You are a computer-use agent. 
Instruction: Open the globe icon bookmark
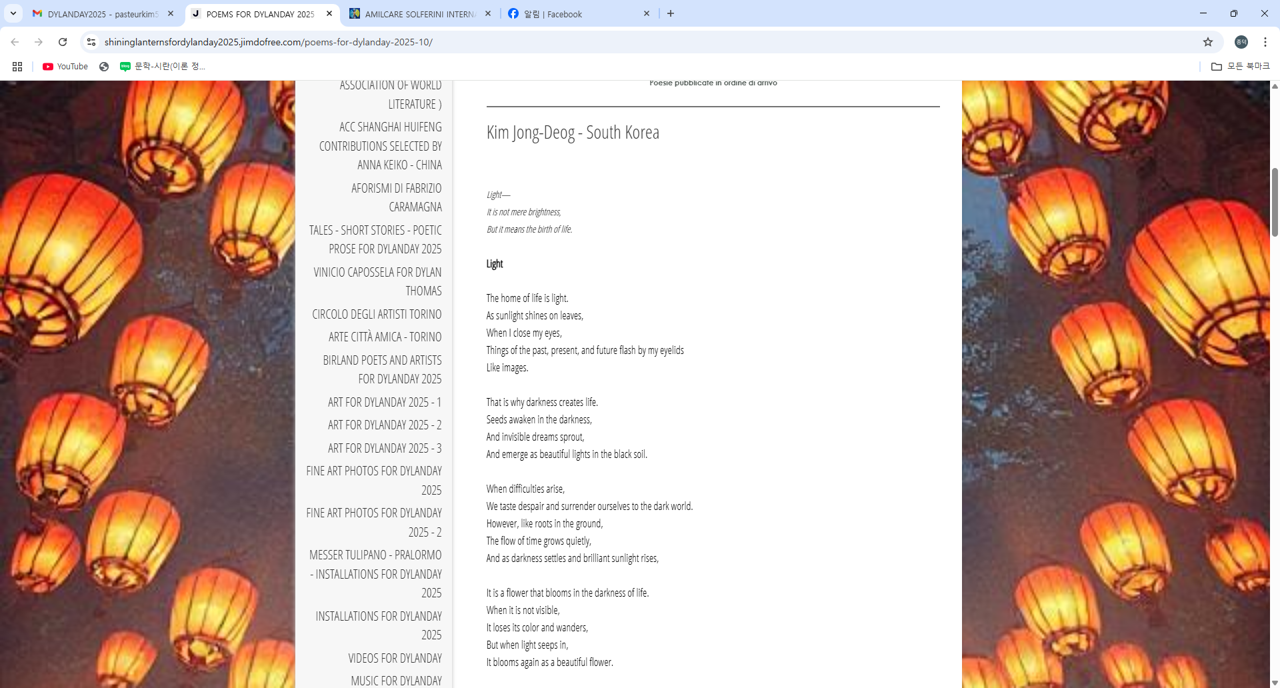tap(104, 66)
